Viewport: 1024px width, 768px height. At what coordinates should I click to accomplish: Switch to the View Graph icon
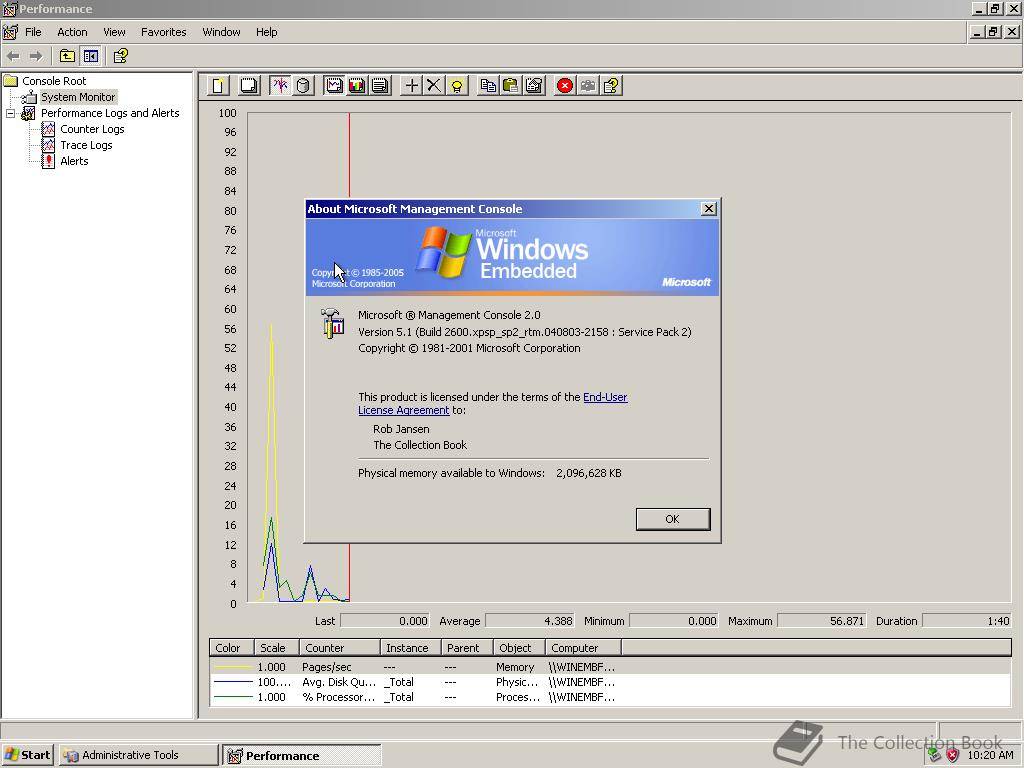click(x=334, y=86)
